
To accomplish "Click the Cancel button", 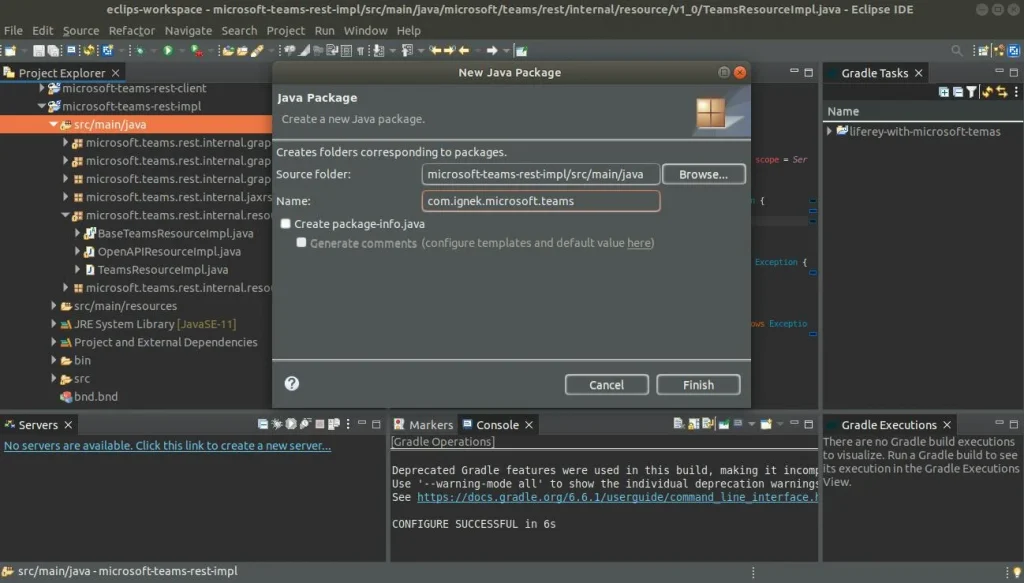I will click(607, 385).
